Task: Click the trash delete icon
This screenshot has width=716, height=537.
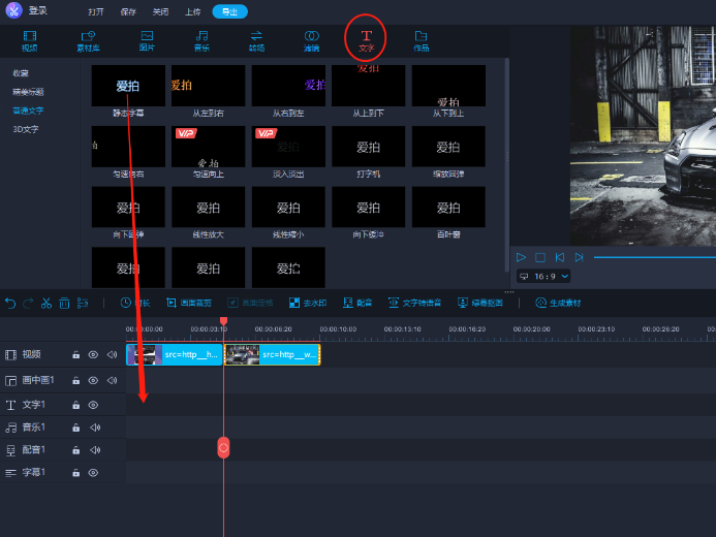Action: pos(64,303)
